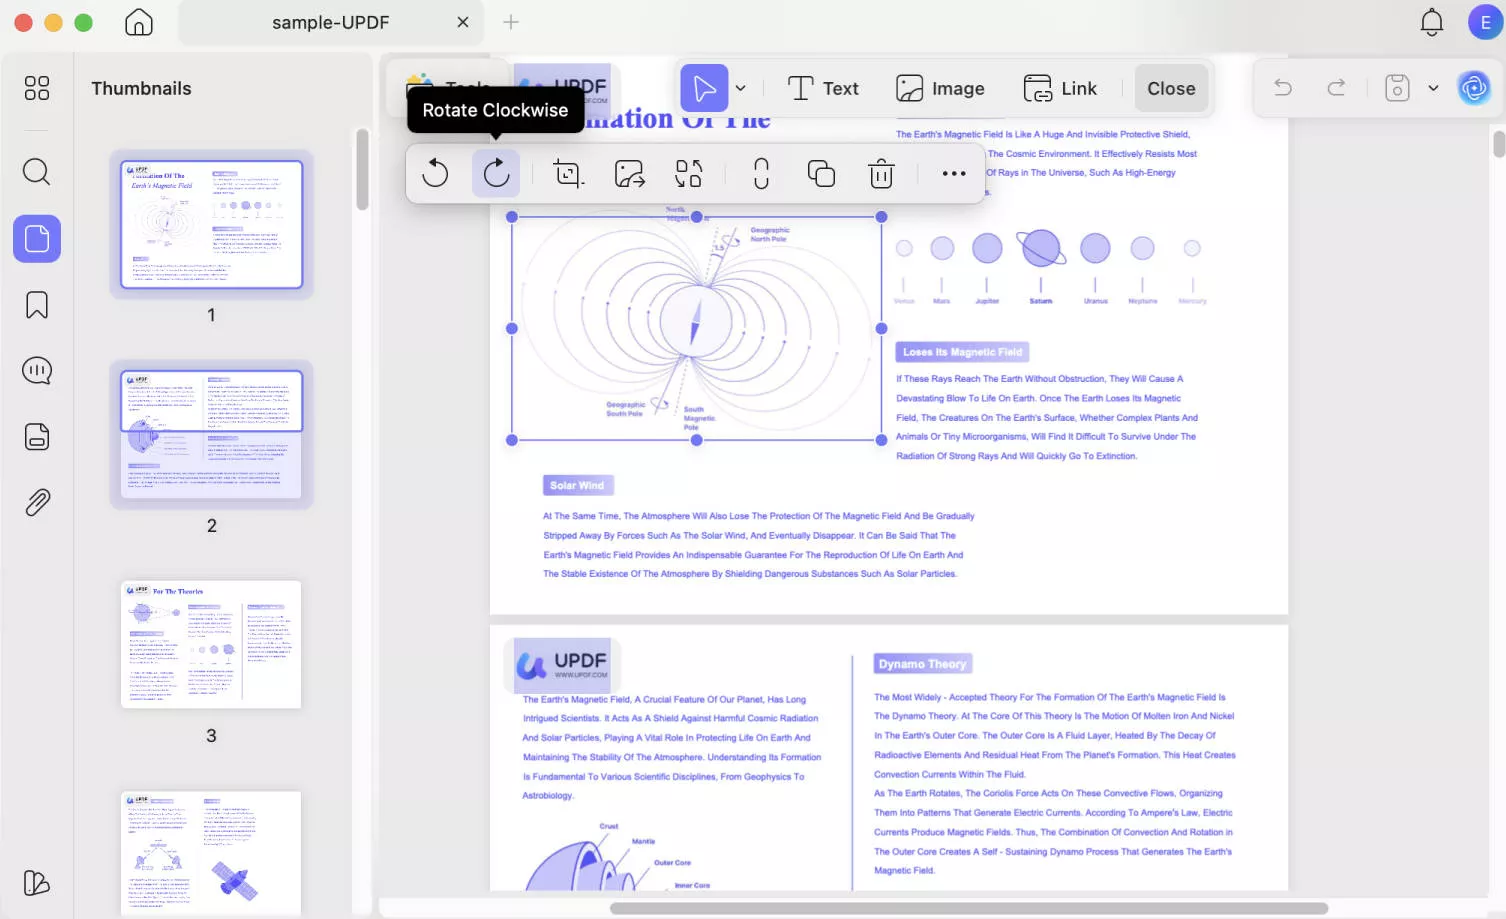Click the Close button to exit edit mode

click(1170, 88)
